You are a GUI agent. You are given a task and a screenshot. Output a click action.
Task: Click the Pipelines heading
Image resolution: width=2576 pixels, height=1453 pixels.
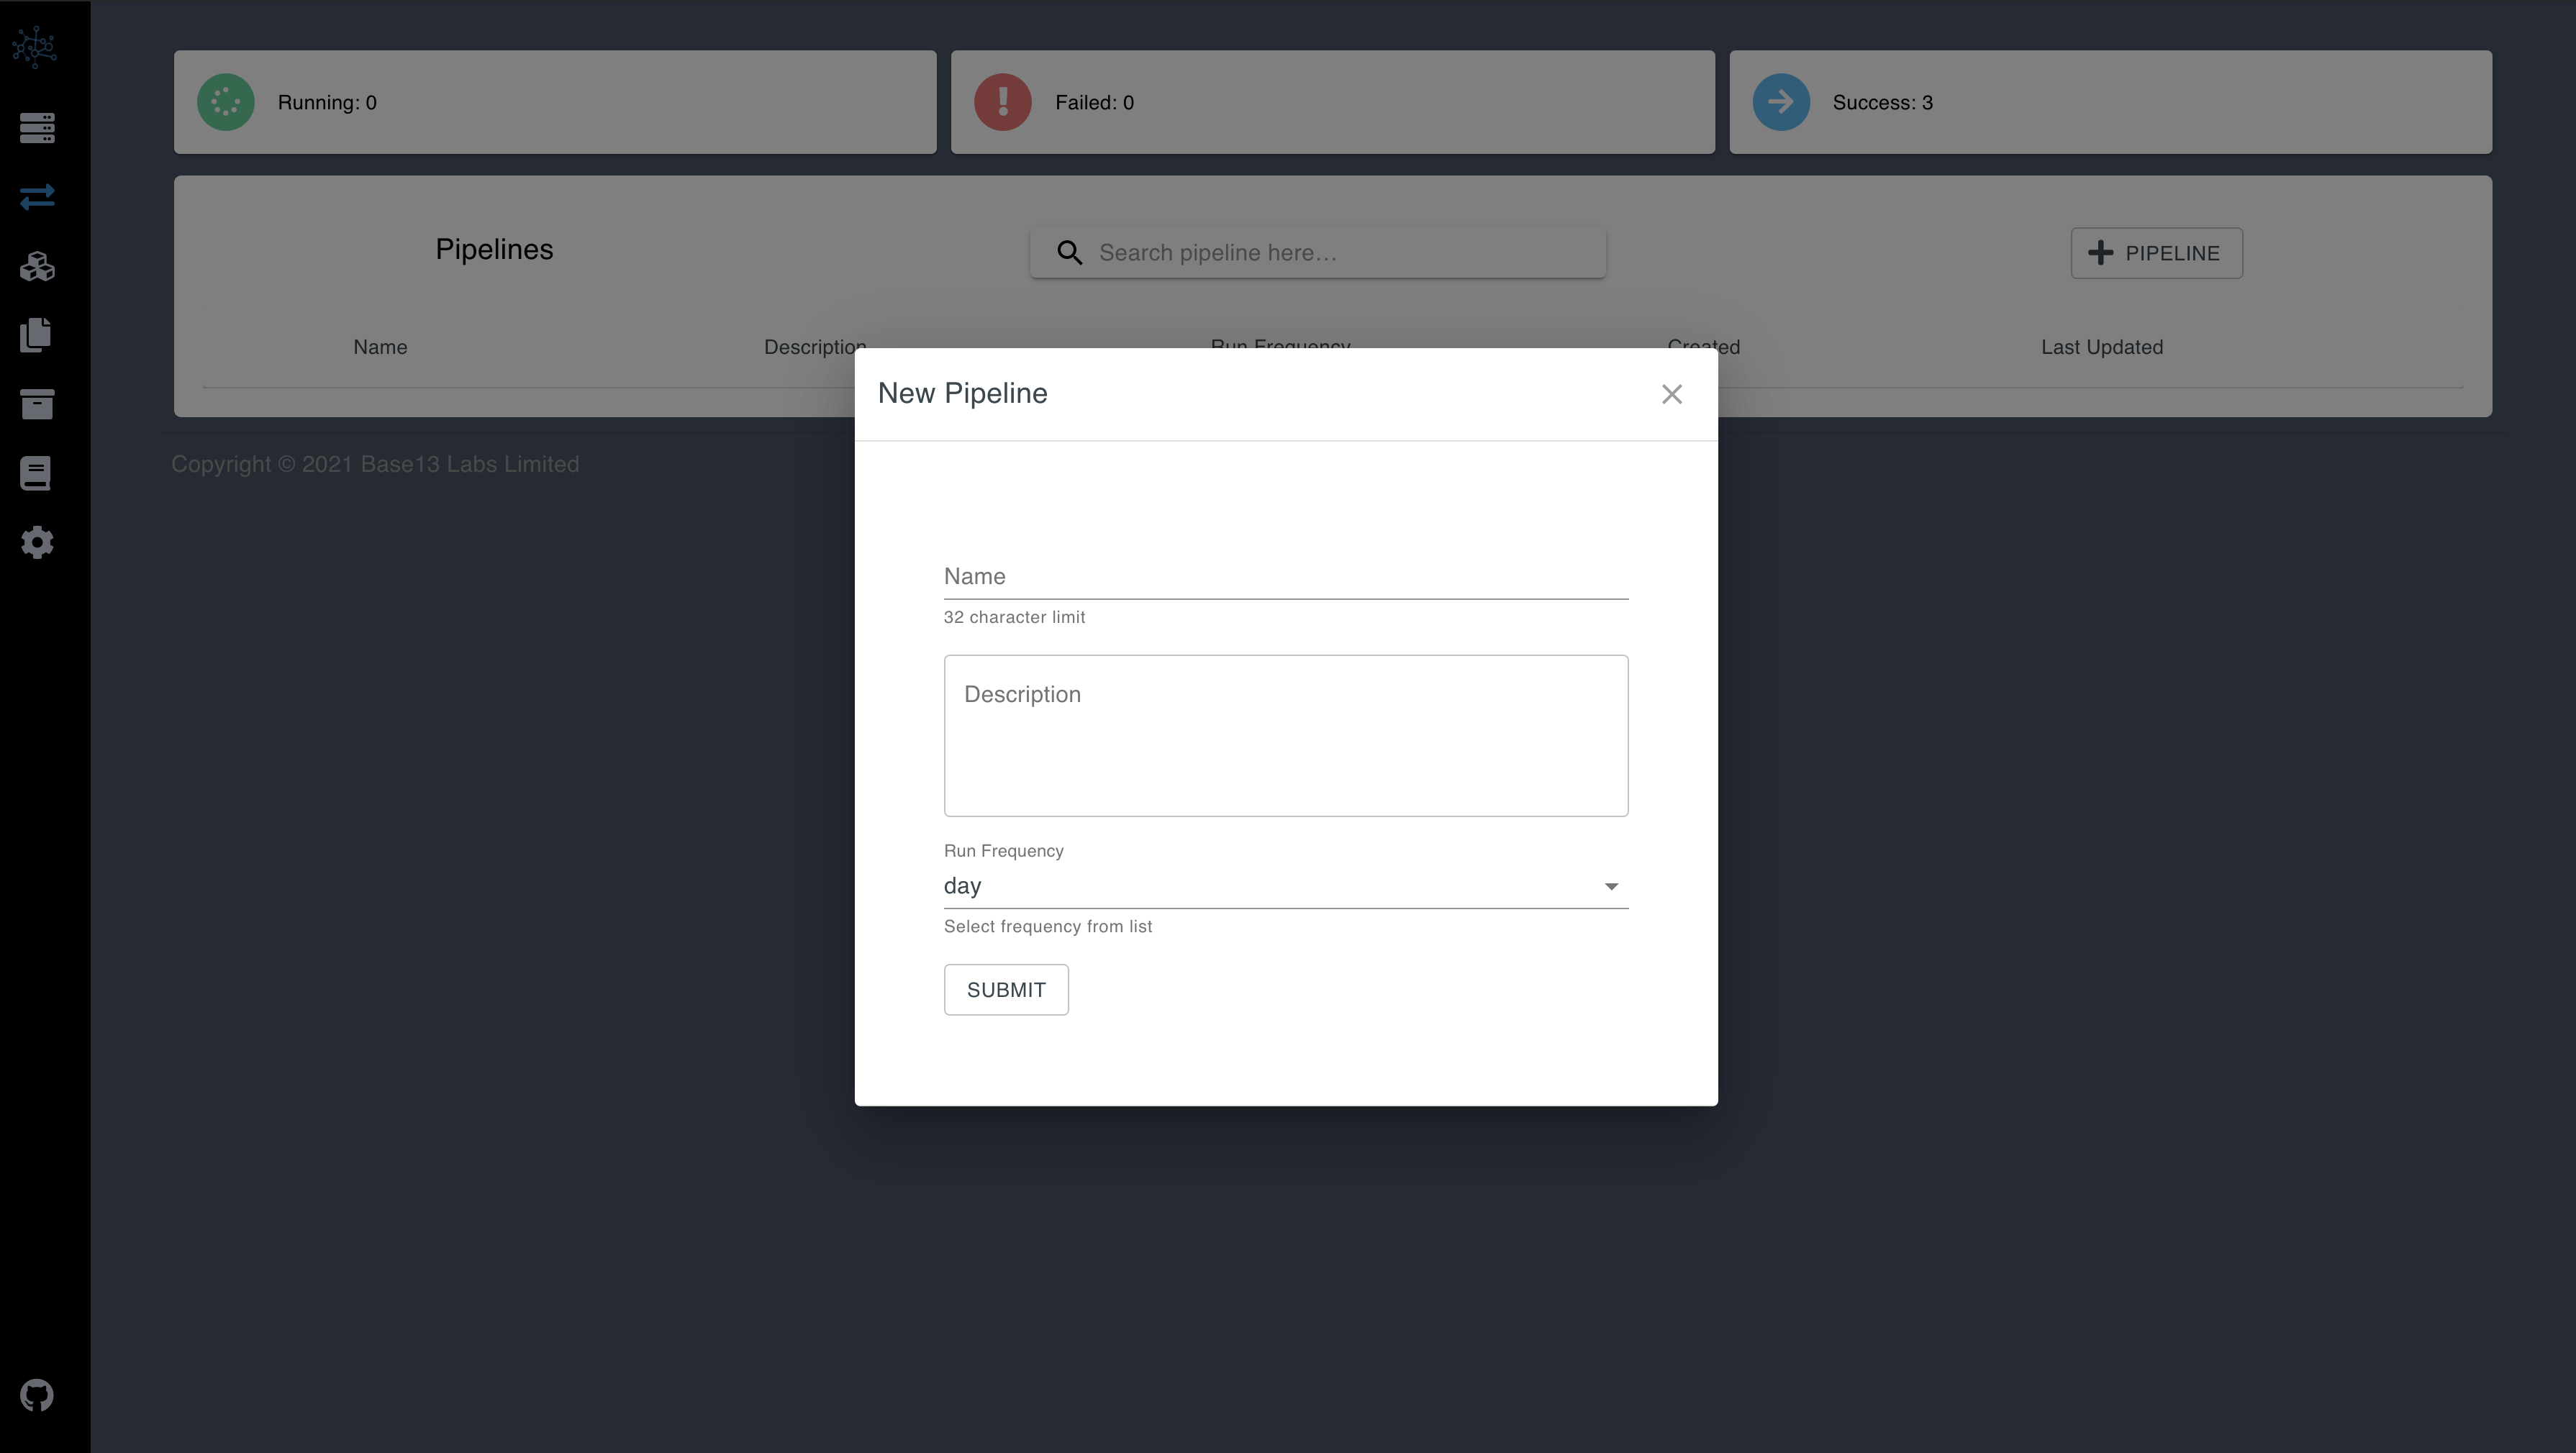point(494,250)
